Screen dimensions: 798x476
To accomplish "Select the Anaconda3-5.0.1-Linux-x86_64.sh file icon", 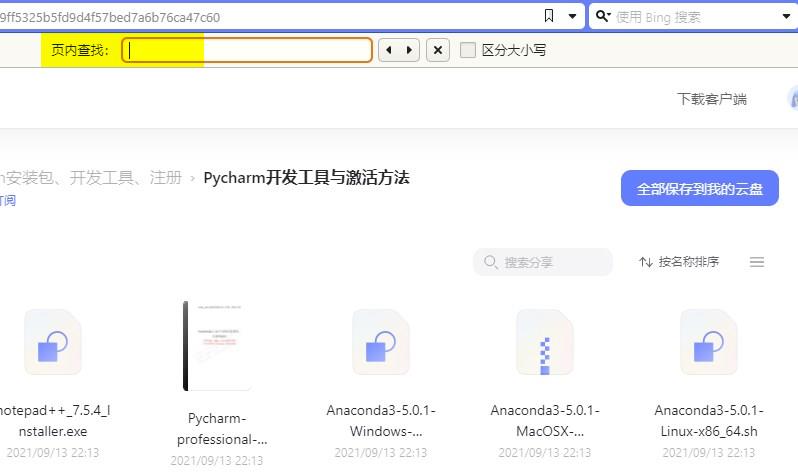I will [708, 342].
